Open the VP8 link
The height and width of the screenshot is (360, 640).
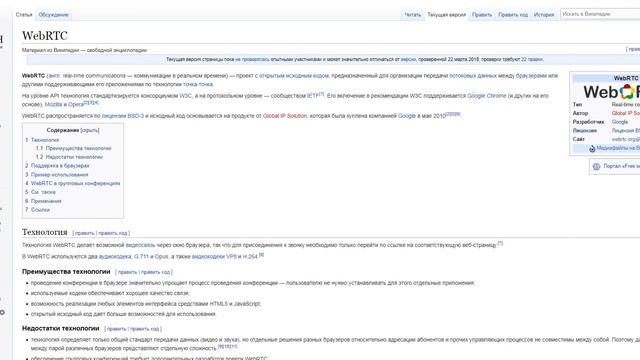[x=231, y=257]
